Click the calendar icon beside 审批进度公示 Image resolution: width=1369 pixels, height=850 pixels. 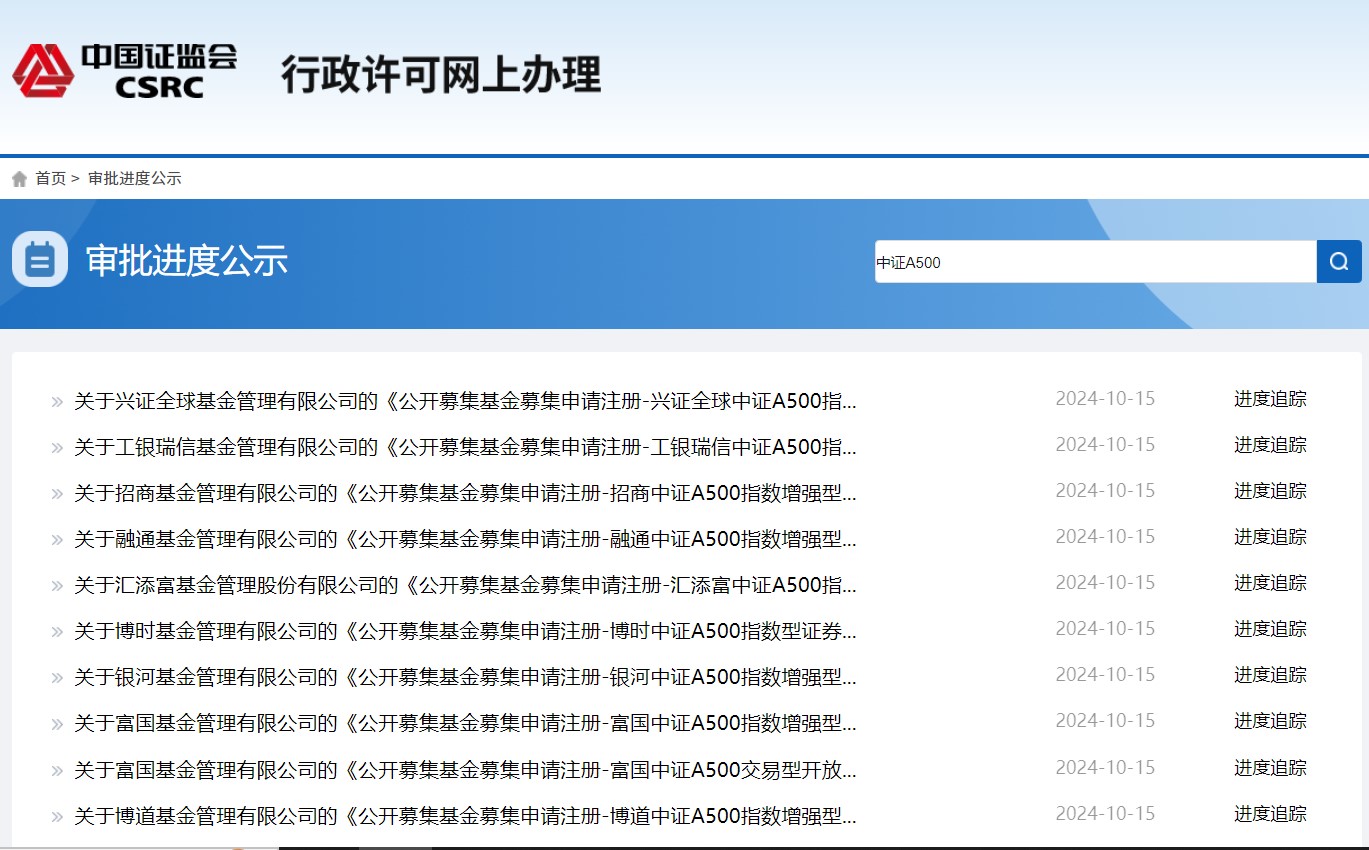click(40, 260)
